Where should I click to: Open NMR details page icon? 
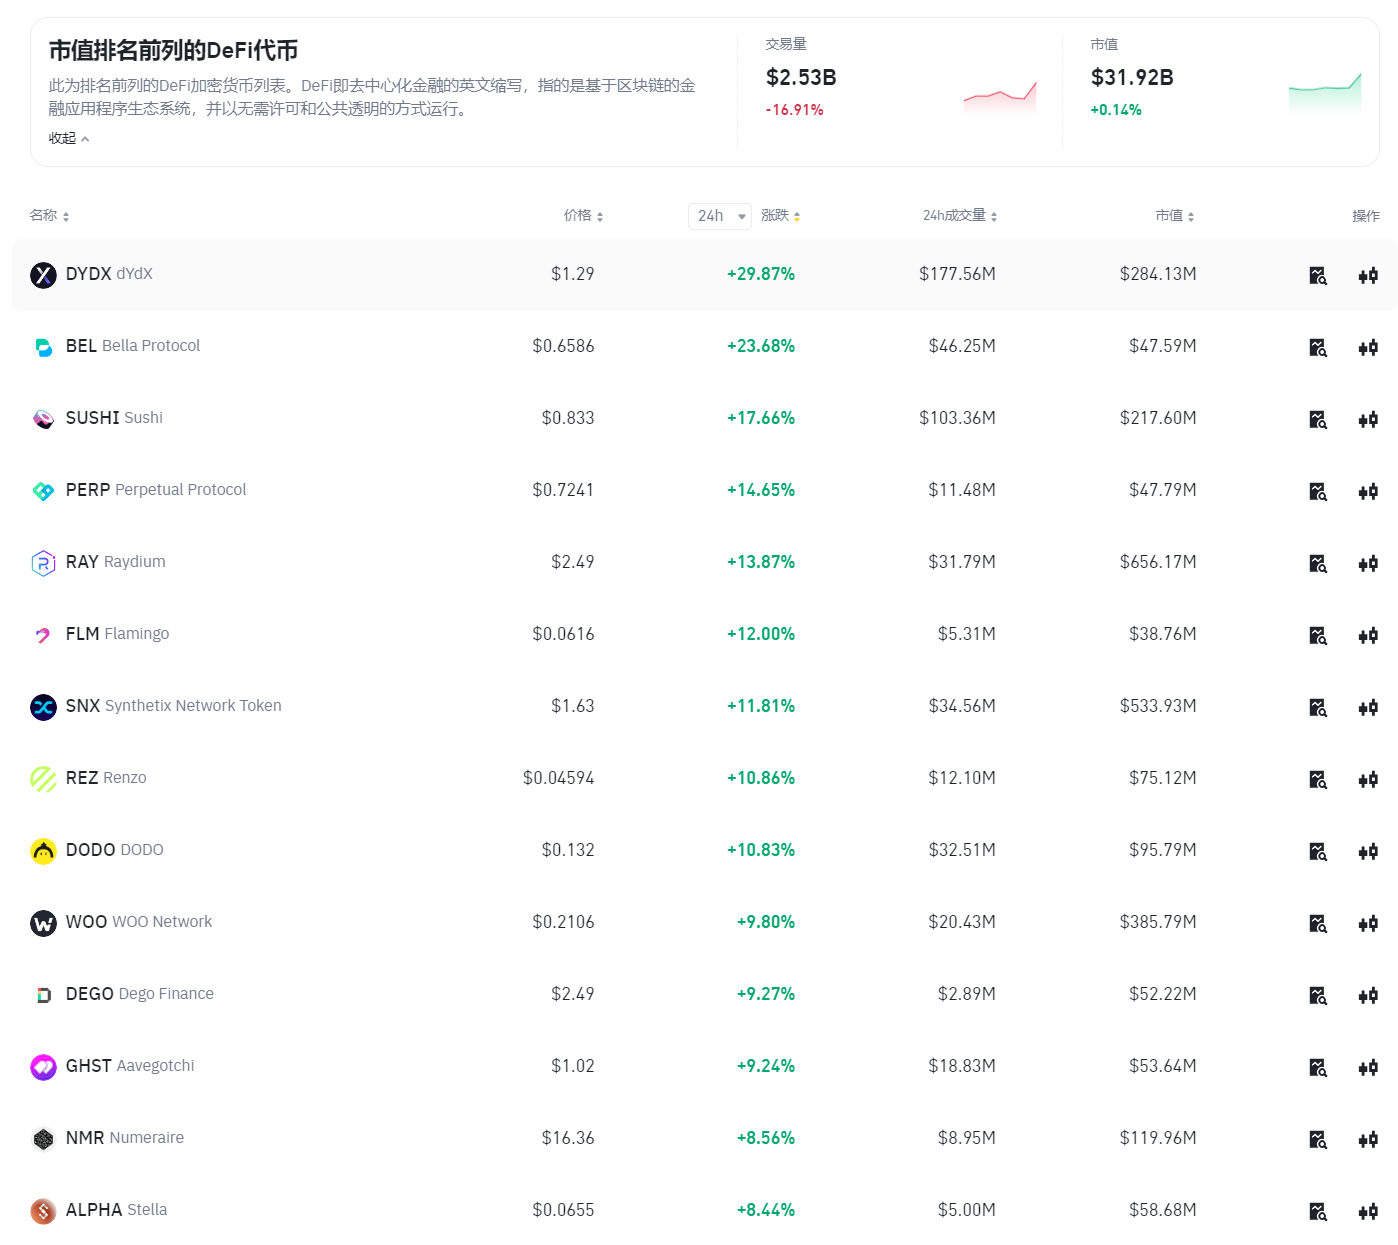1318,1139
